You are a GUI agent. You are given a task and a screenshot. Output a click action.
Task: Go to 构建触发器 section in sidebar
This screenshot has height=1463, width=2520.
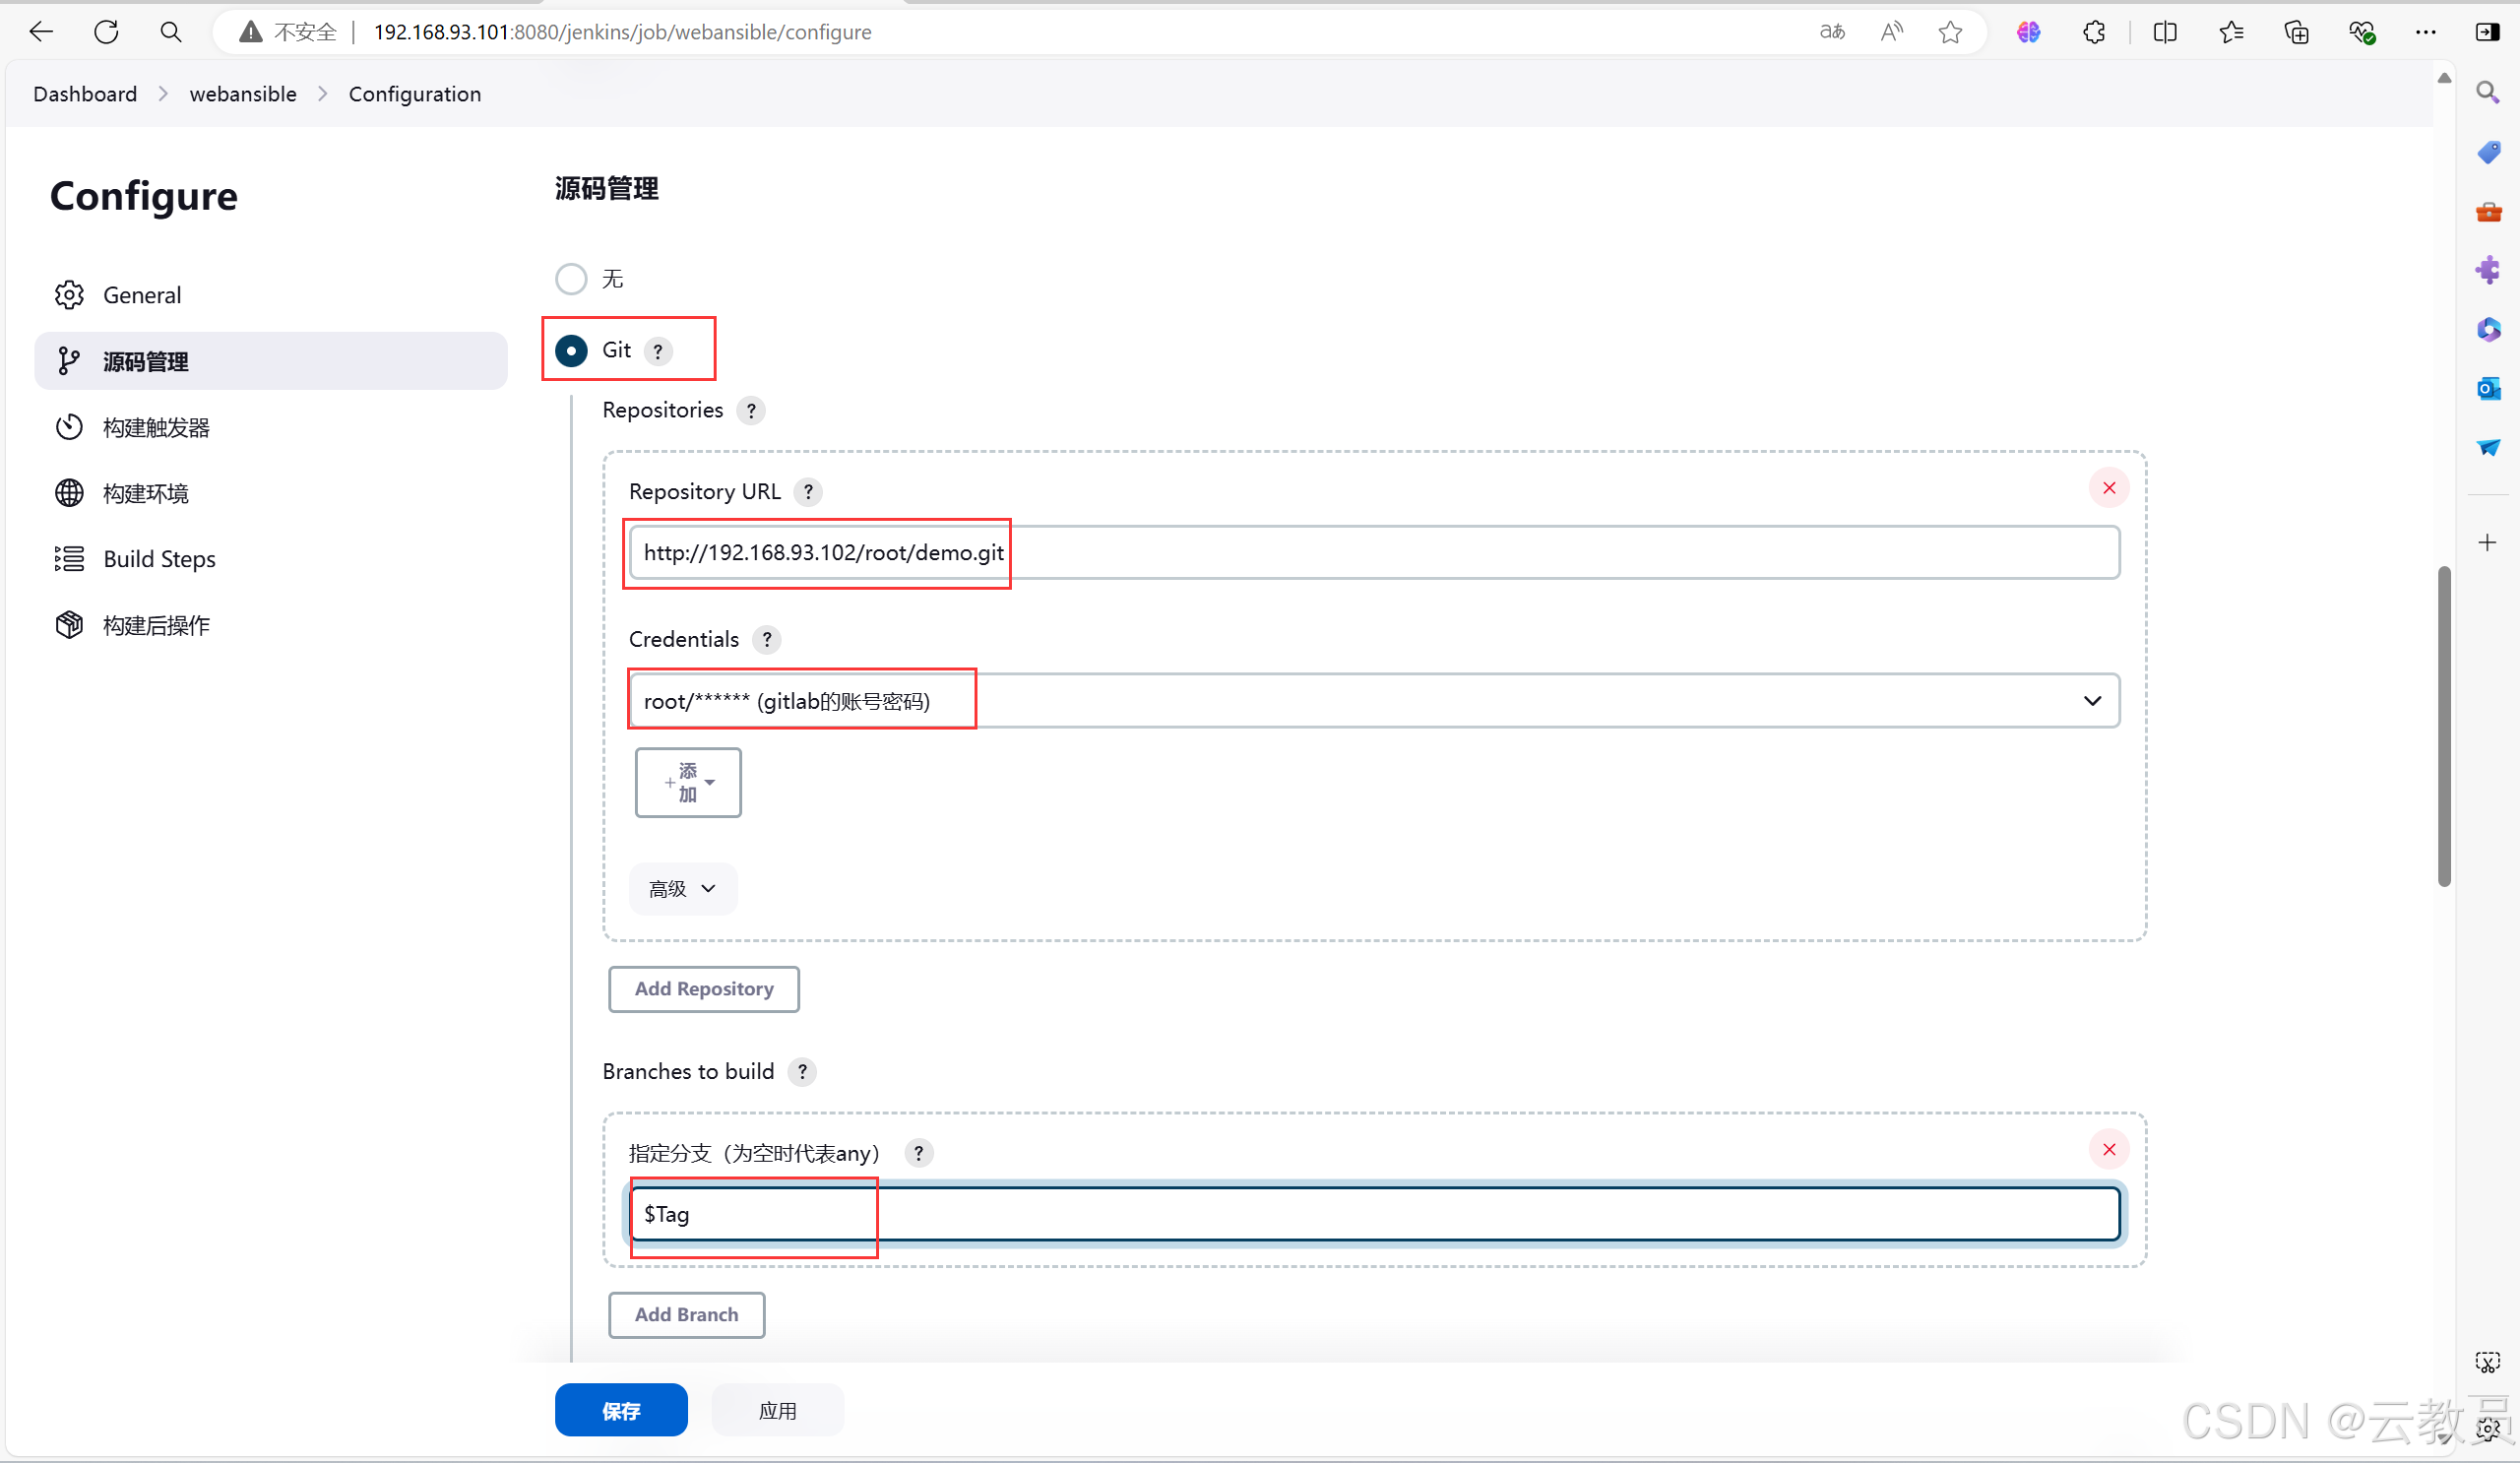271,428
